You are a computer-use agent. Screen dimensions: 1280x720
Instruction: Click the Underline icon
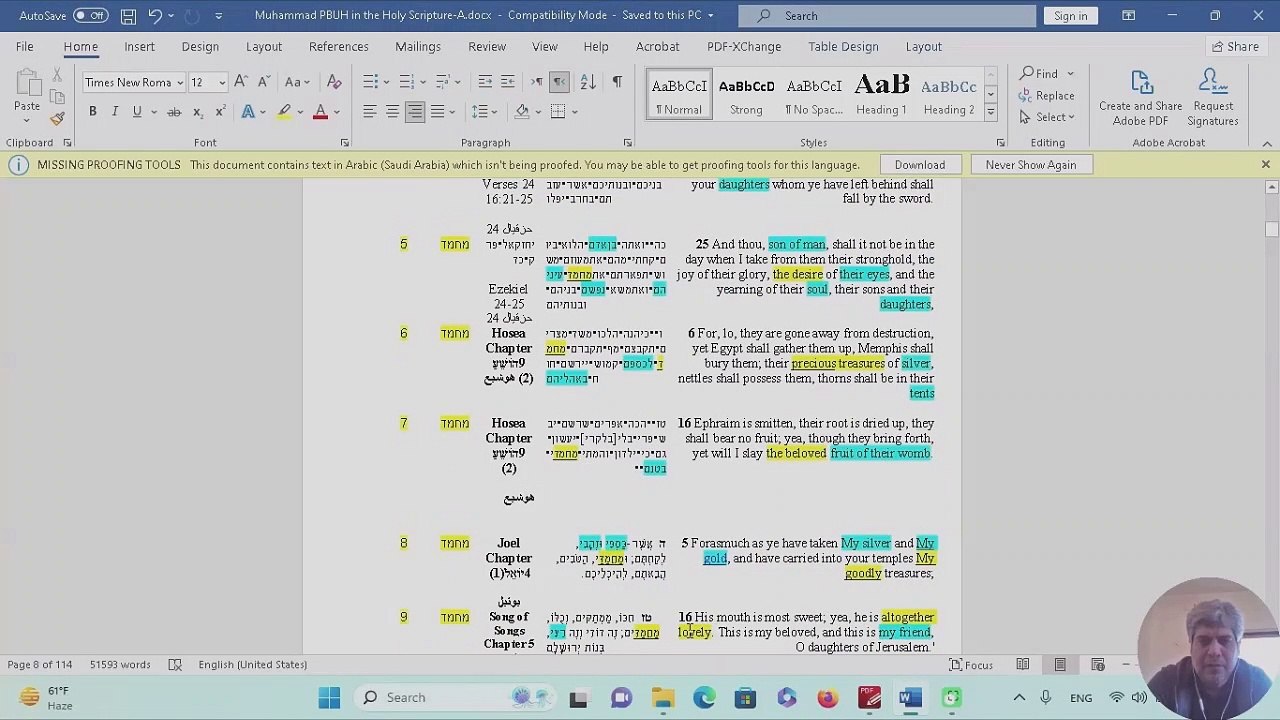pos(137,112)
